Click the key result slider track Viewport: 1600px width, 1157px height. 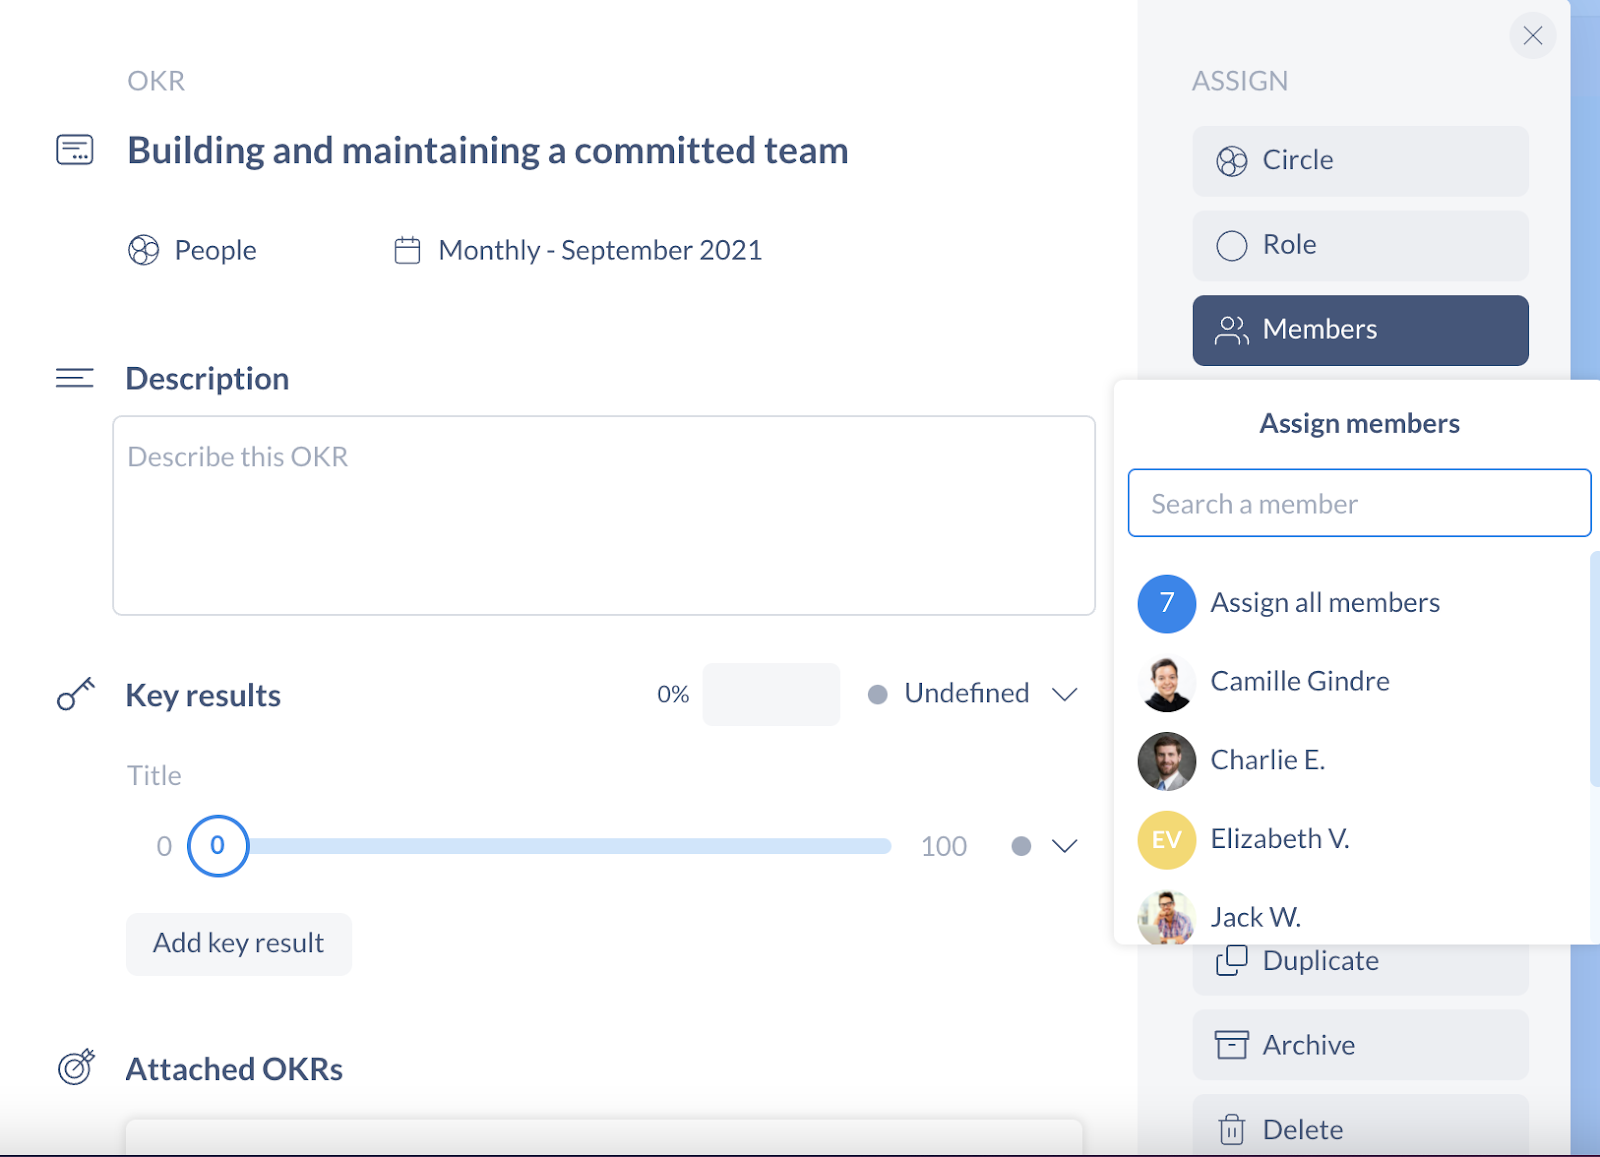point(570,846)
